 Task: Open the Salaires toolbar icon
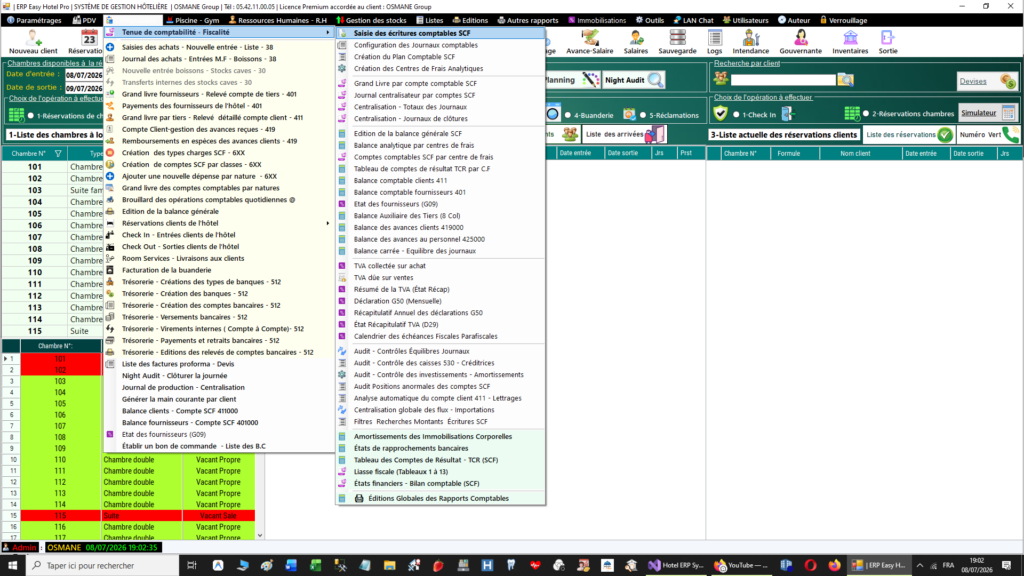pyautogui.click(x=635, y=42)
